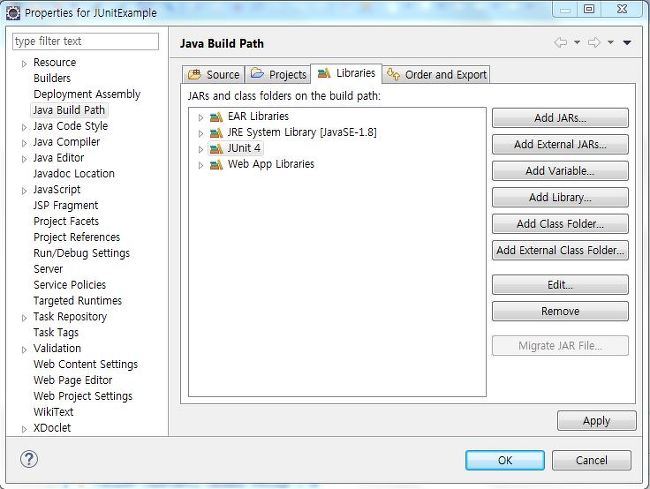Viewport: 650px width, 489px height.
Task: Expand the EAR Libraries node
Action: point(201,118)
